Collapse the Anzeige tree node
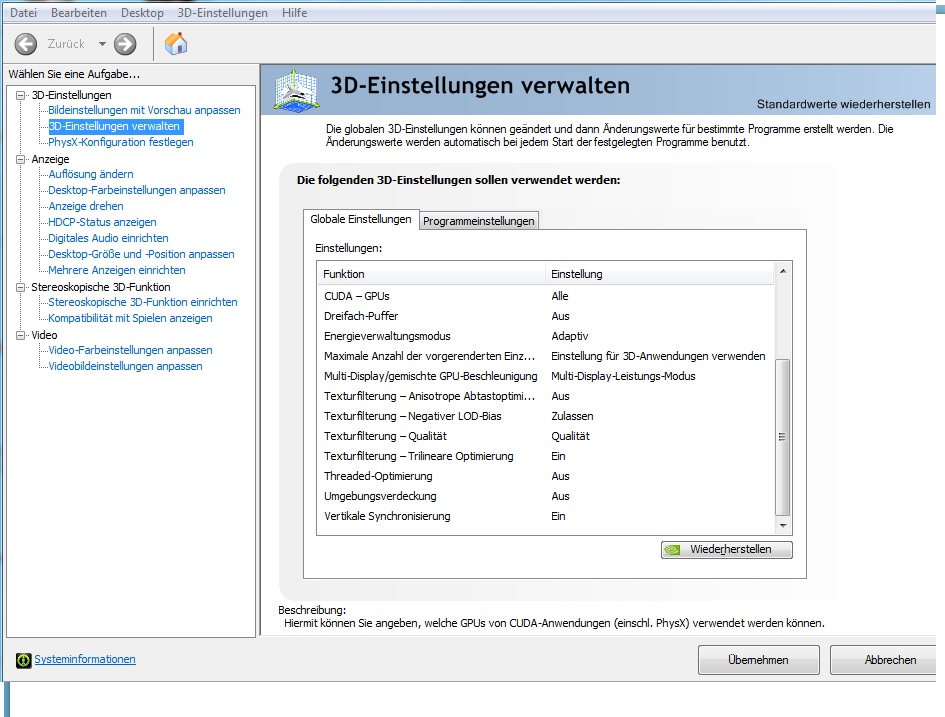This screenshot has width=945, height=717. (x=21, y=159)
